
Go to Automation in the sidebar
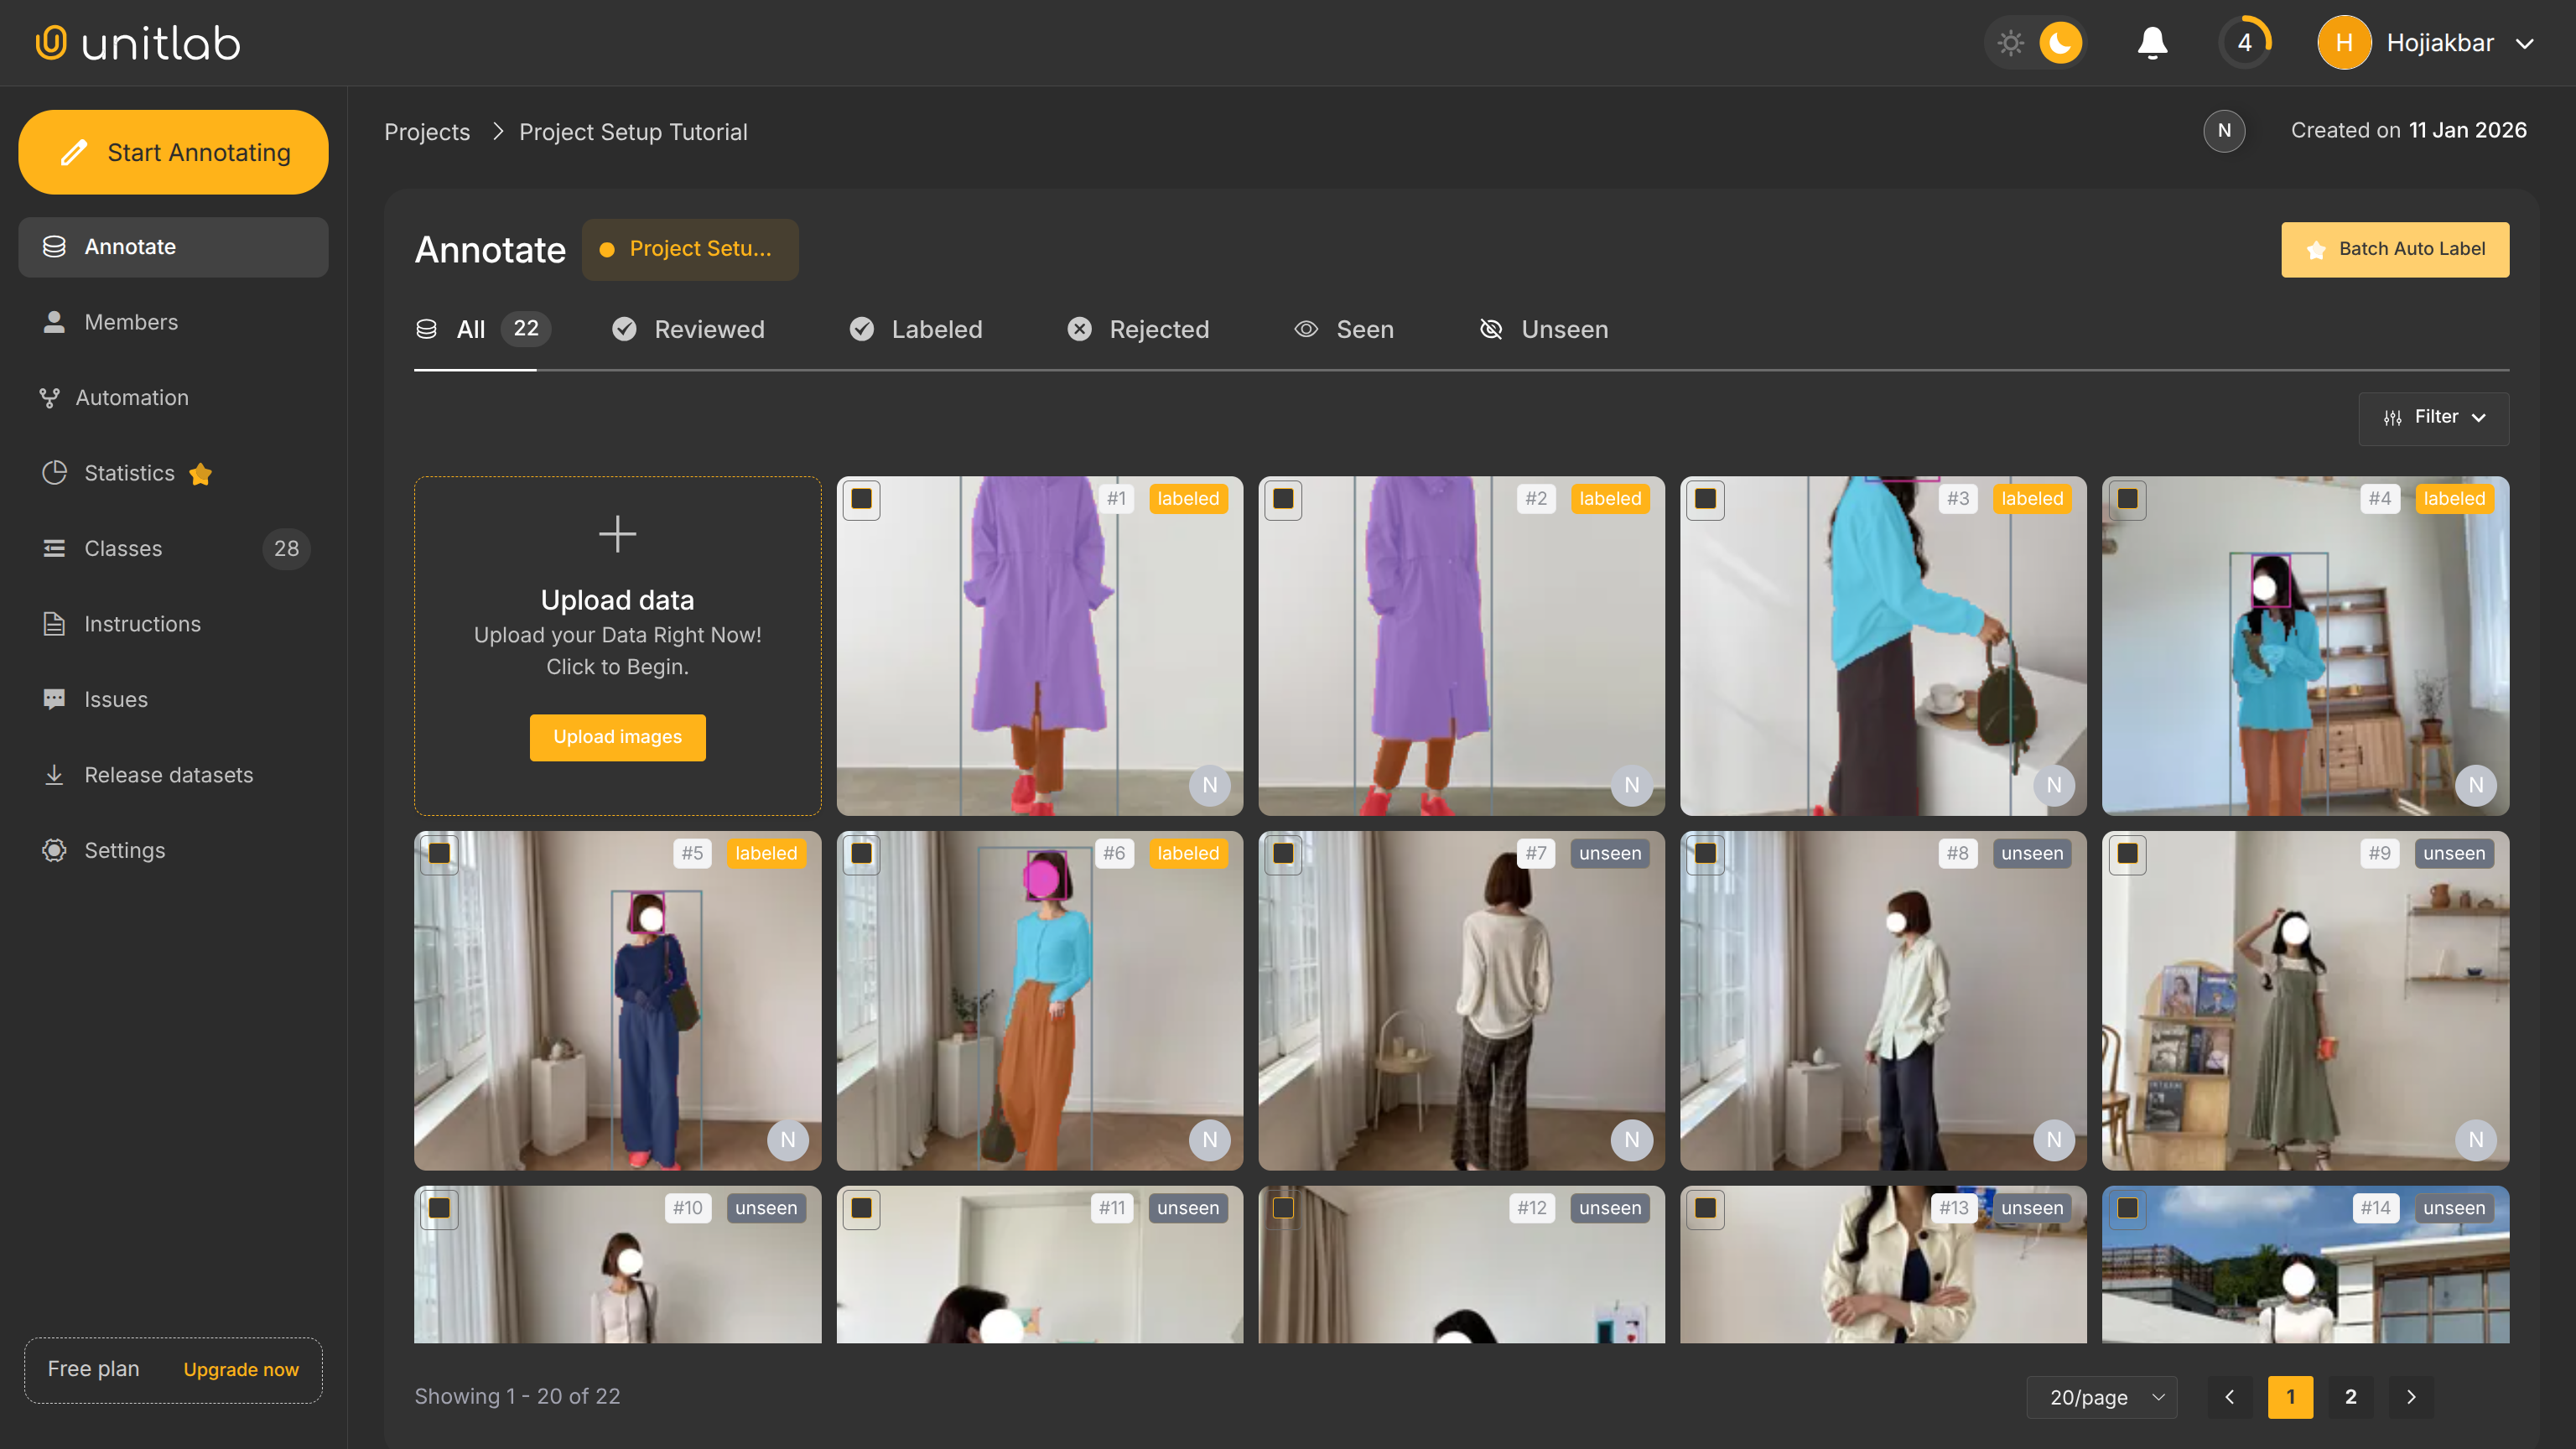[131, 398]
